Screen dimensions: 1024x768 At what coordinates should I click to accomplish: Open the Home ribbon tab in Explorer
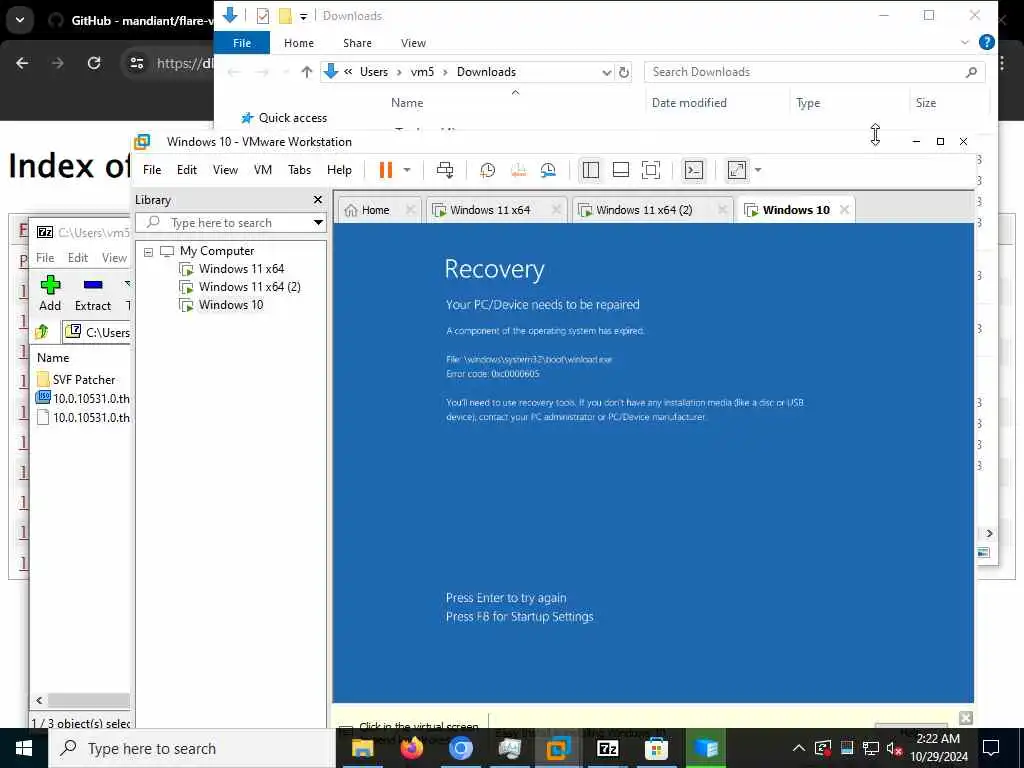pyautogui.click(x=298, y=43)
